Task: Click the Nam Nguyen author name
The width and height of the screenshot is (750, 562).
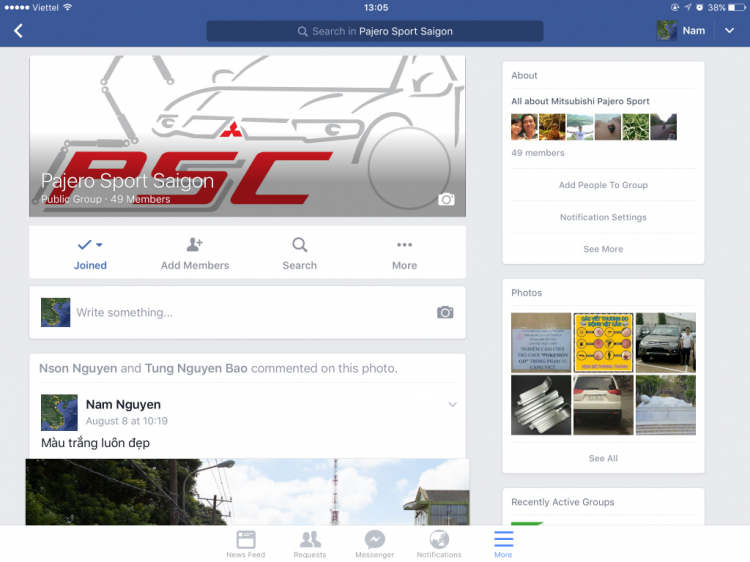Action: click(x=123, y=405)
